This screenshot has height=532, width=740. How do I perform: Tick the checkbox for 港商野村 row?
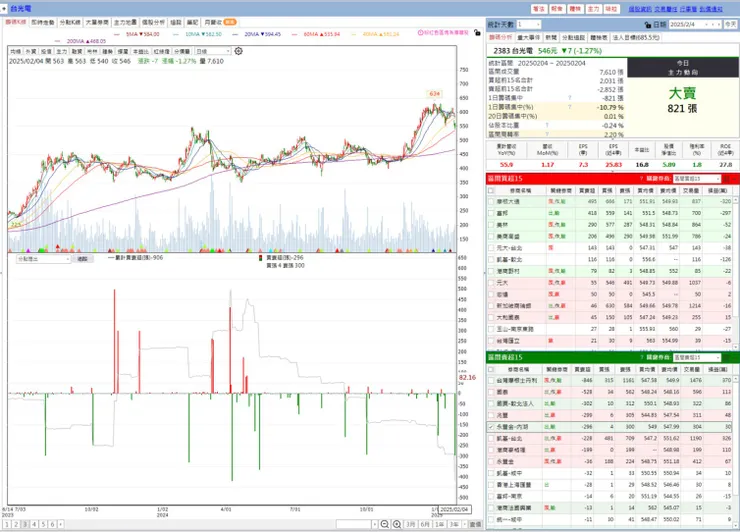pyautogui.click(x=491, y=271)
